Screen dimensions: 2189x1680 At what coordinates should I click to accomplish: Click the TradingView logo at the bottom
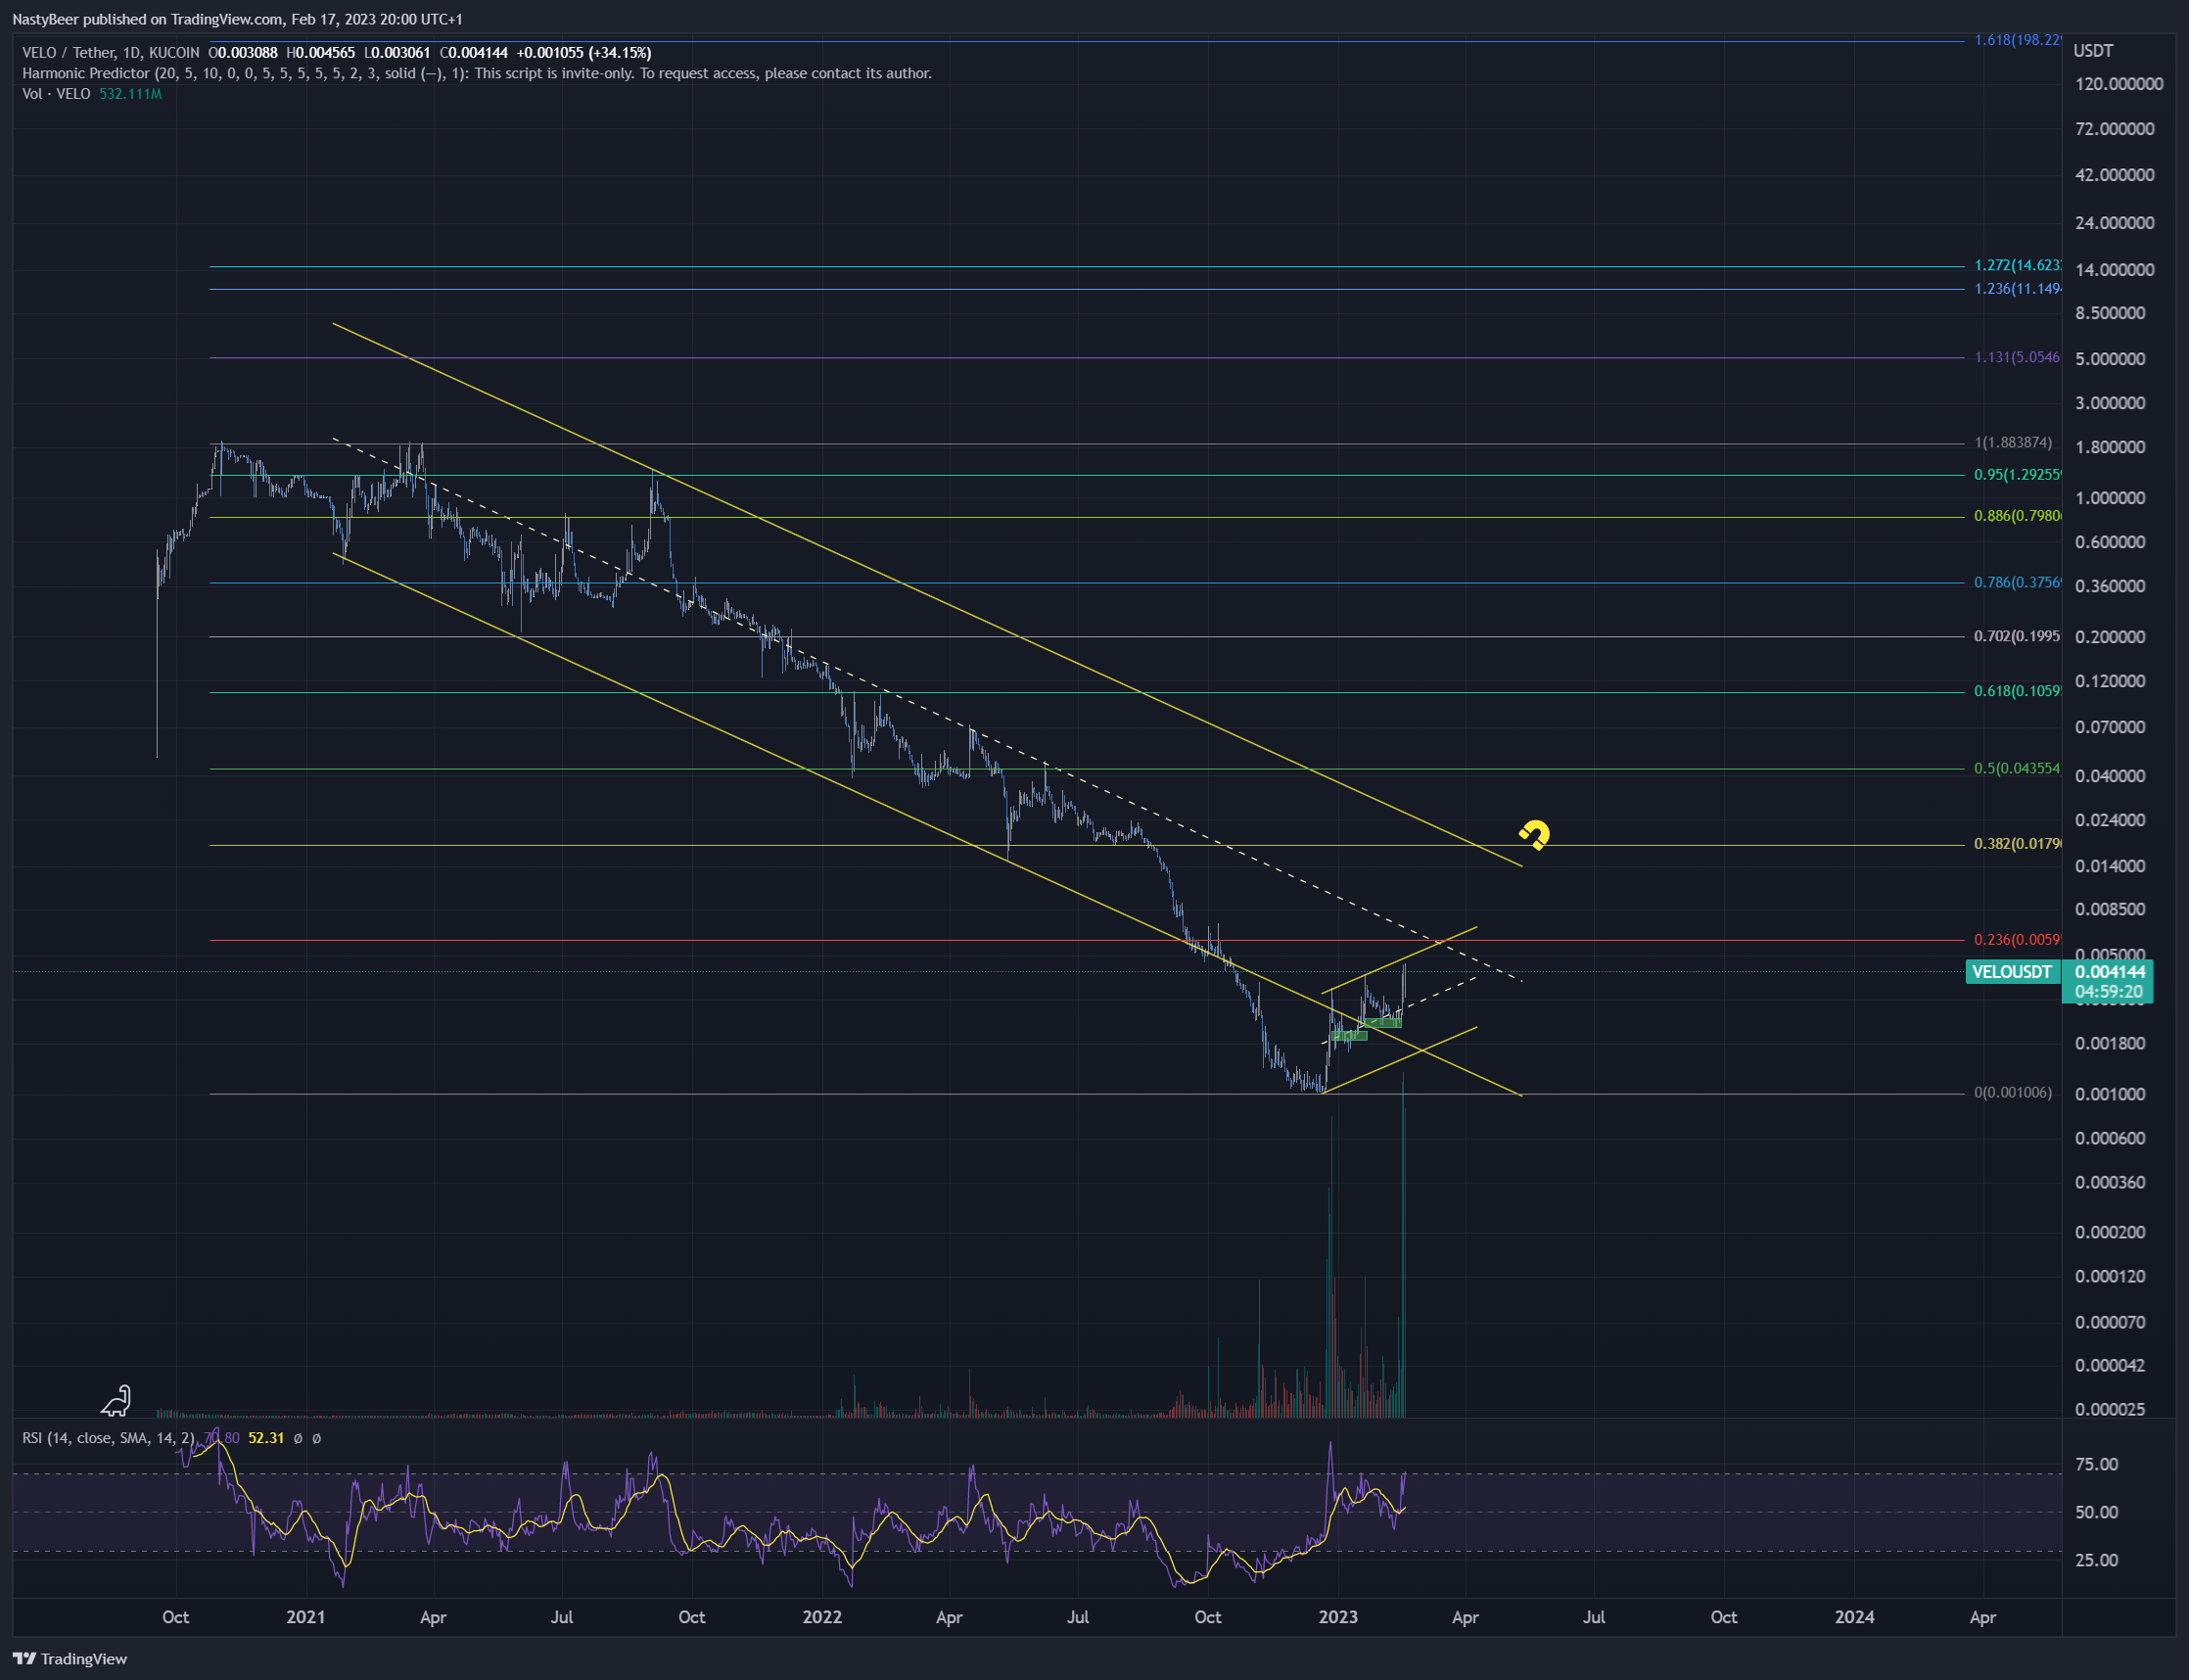(x=70, y=1659)
